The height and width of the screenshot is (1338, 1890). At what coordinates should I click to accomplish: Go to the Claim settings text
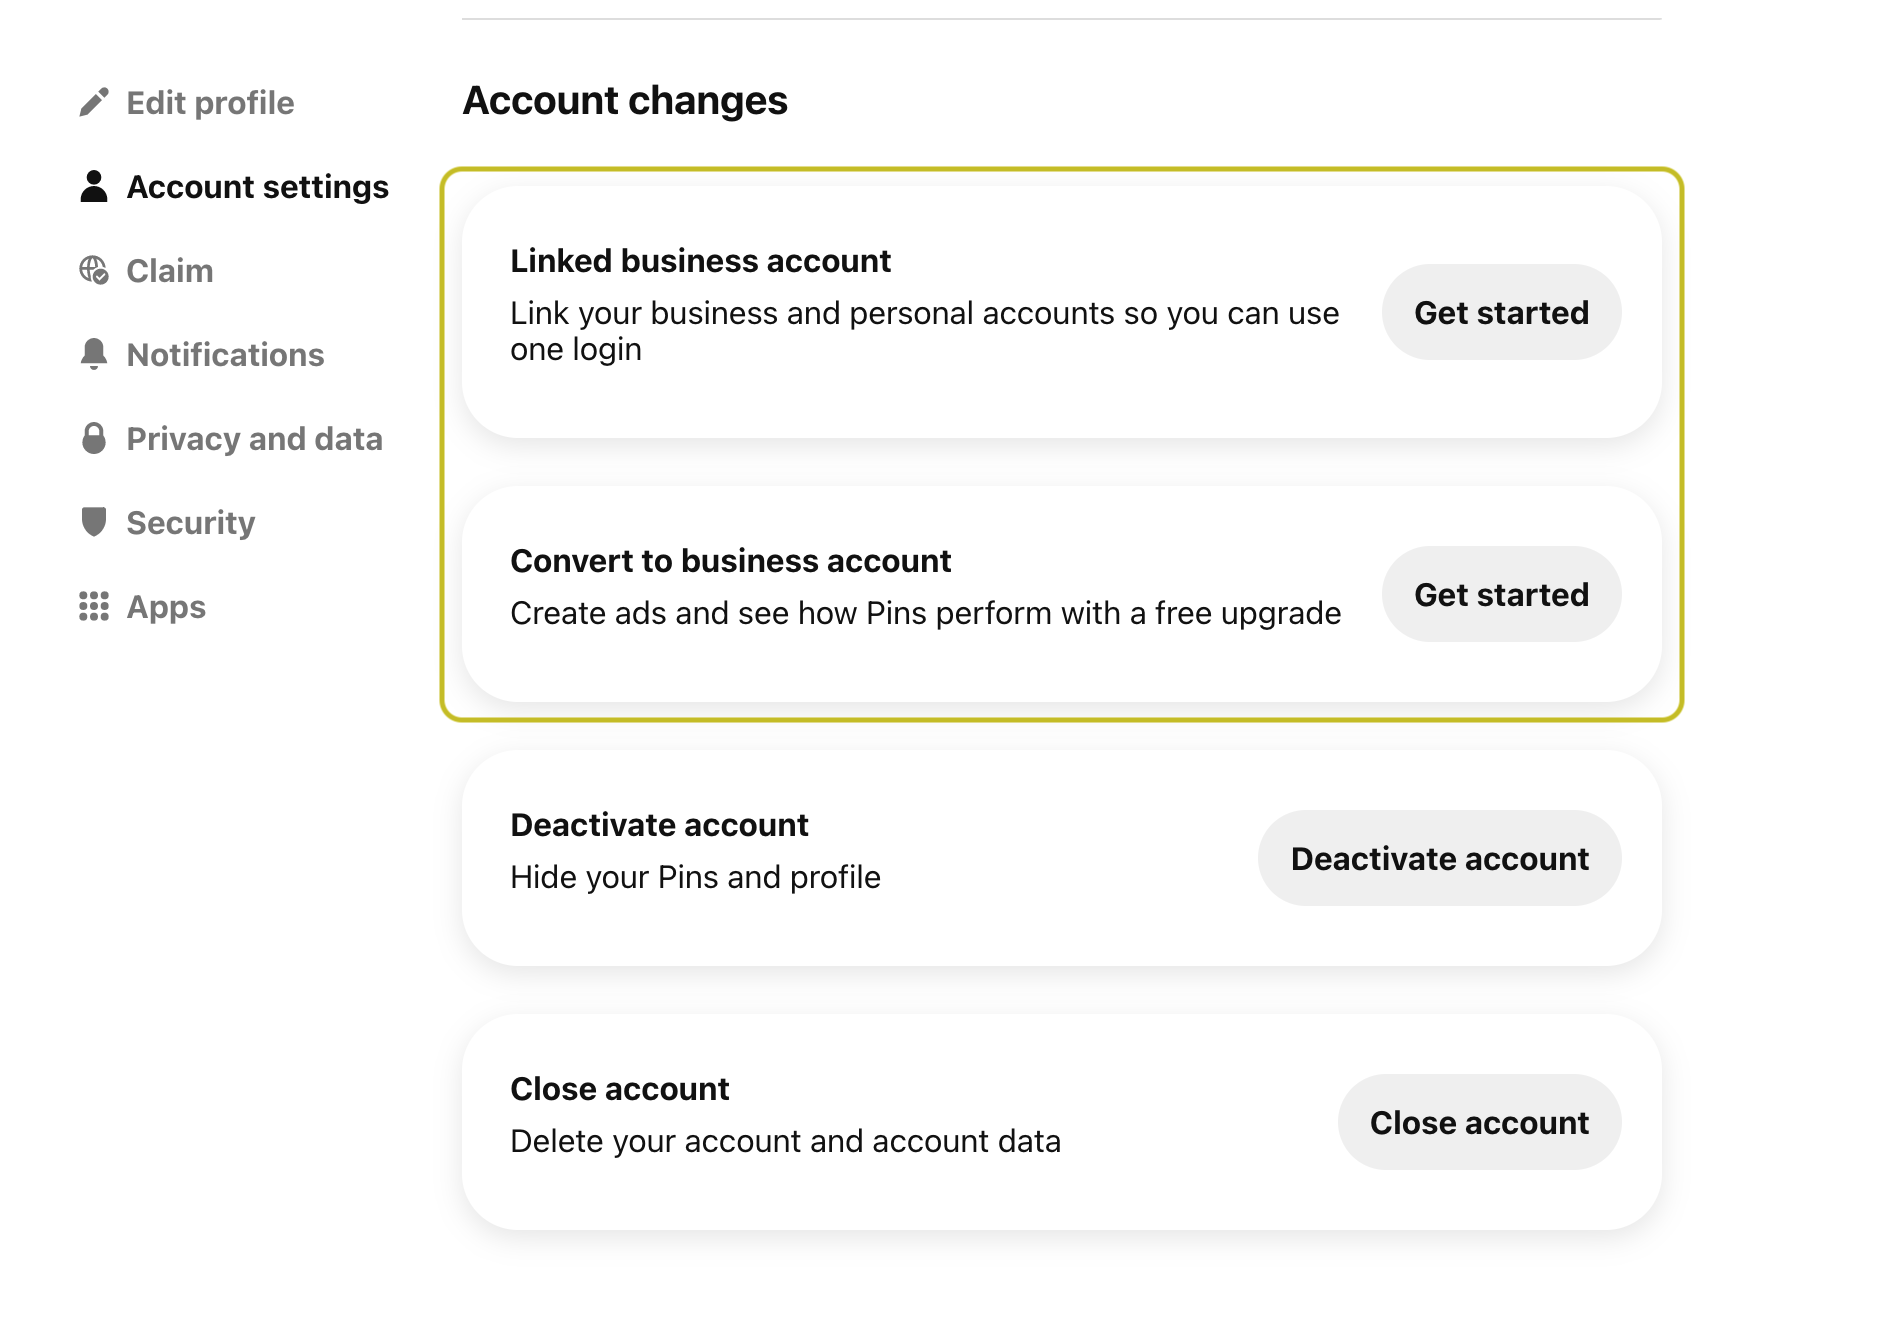click(170, 271)
